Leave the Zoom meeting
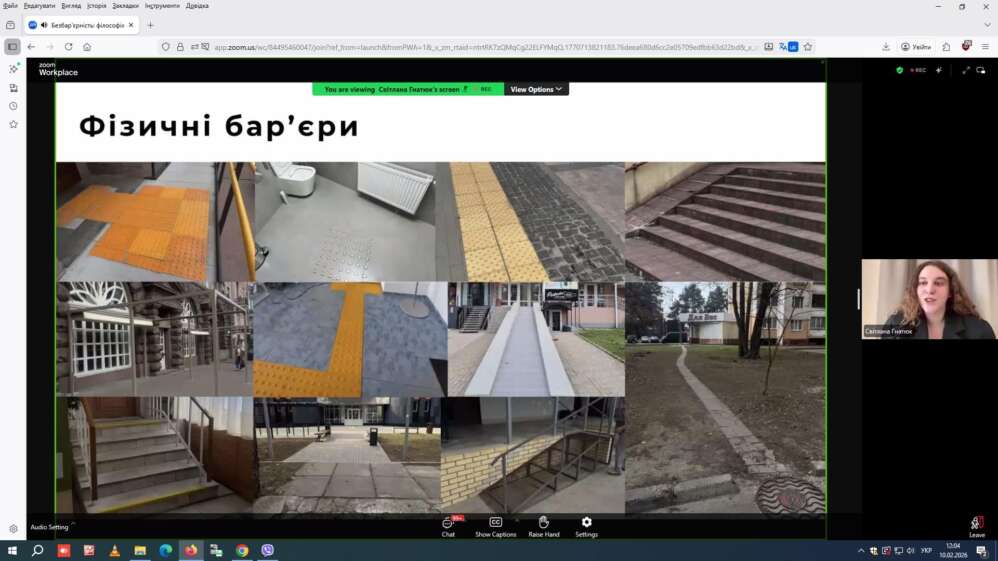 (x=976, y=527)
